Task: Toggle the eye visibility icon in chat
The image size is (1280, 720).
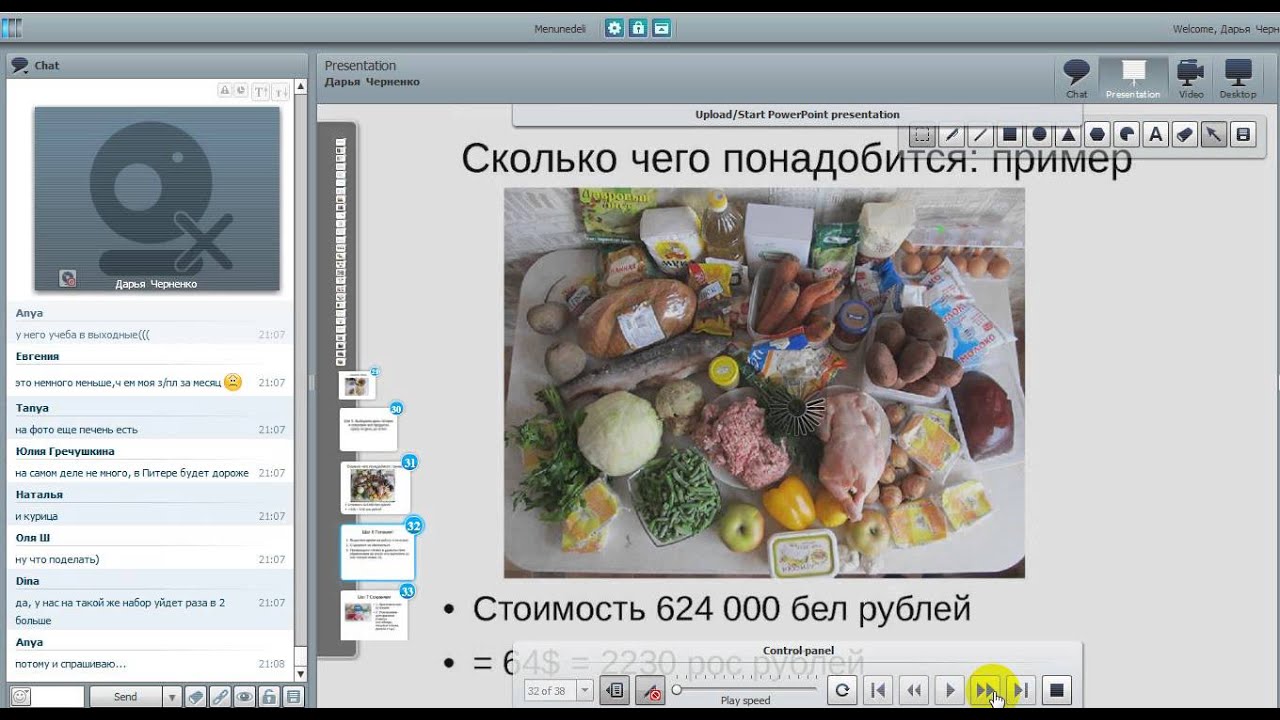Action: pyautogui.click(x=244, y=696)
